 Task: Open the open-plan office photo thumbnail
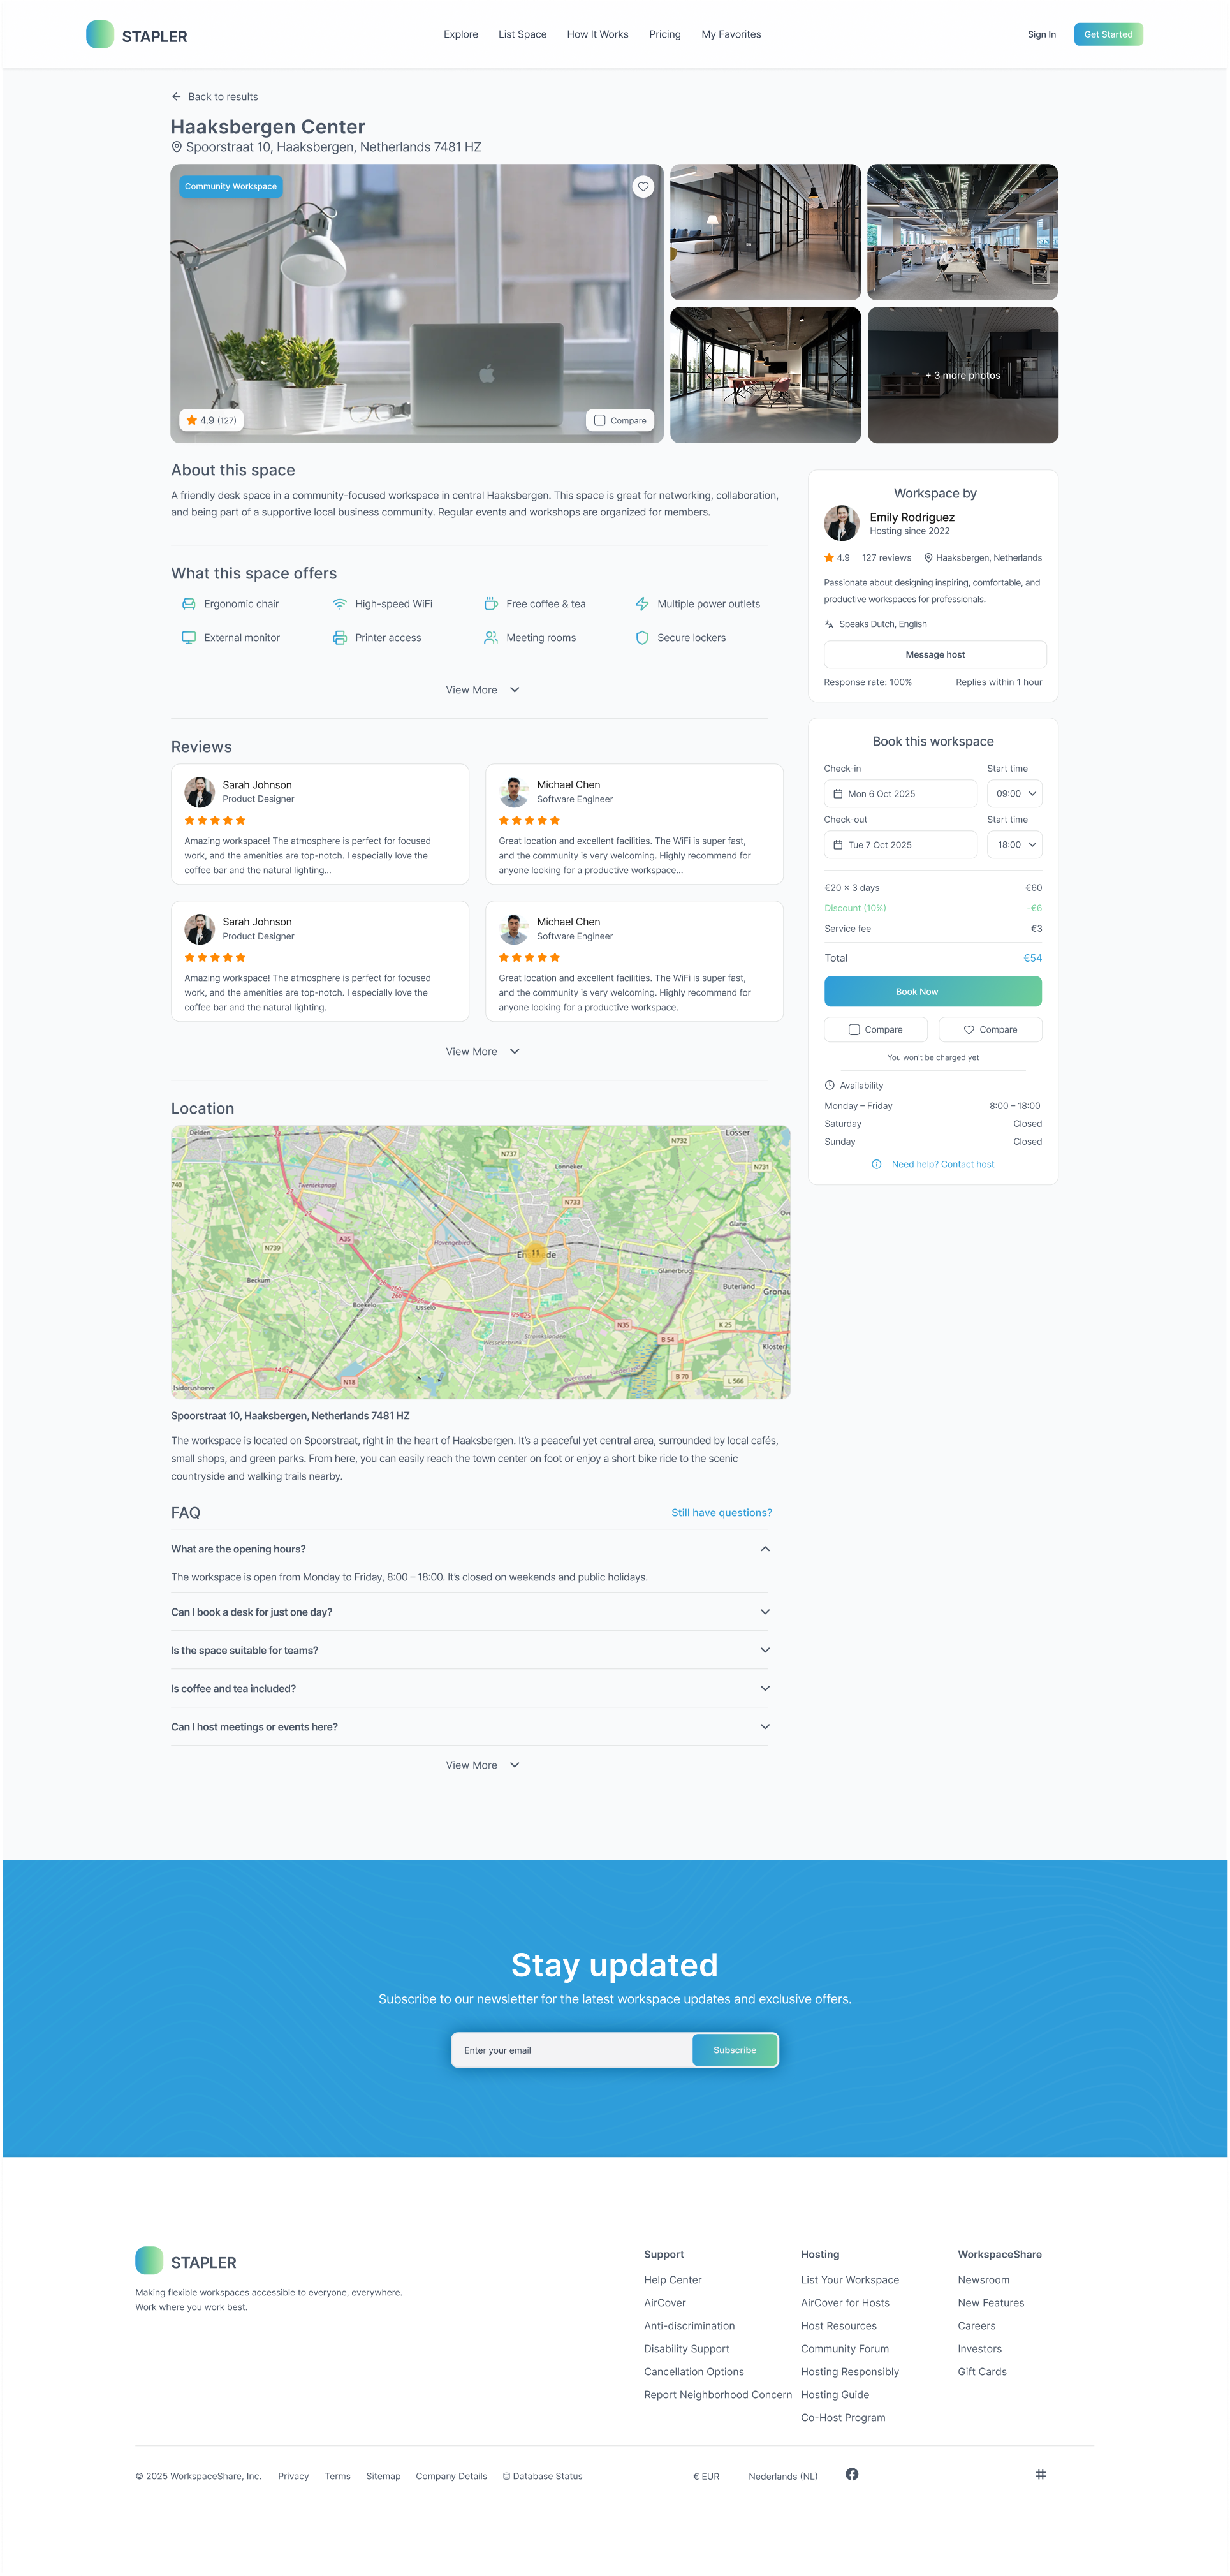(x=963, y=232)
